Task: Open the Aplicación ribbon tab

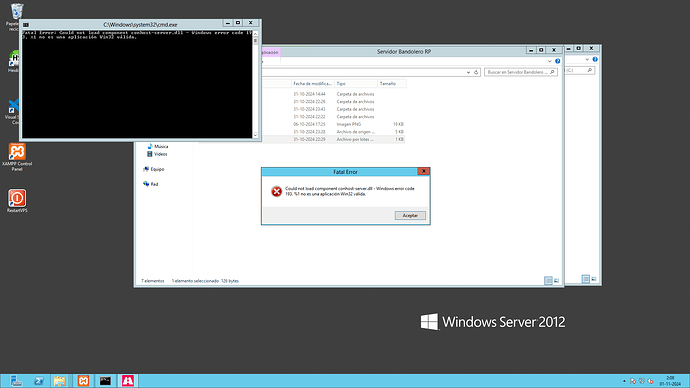Action: (270, 52)
